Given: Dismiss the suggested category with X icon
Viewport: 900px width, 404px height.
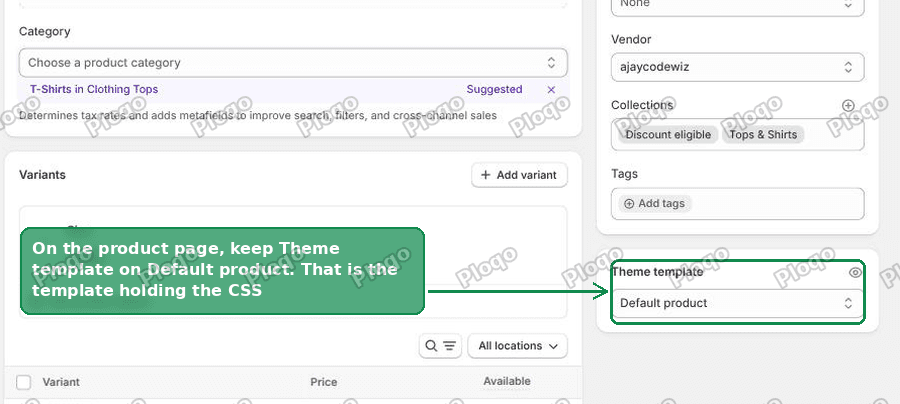Looking at the screenshot, I should click(551, 90).
